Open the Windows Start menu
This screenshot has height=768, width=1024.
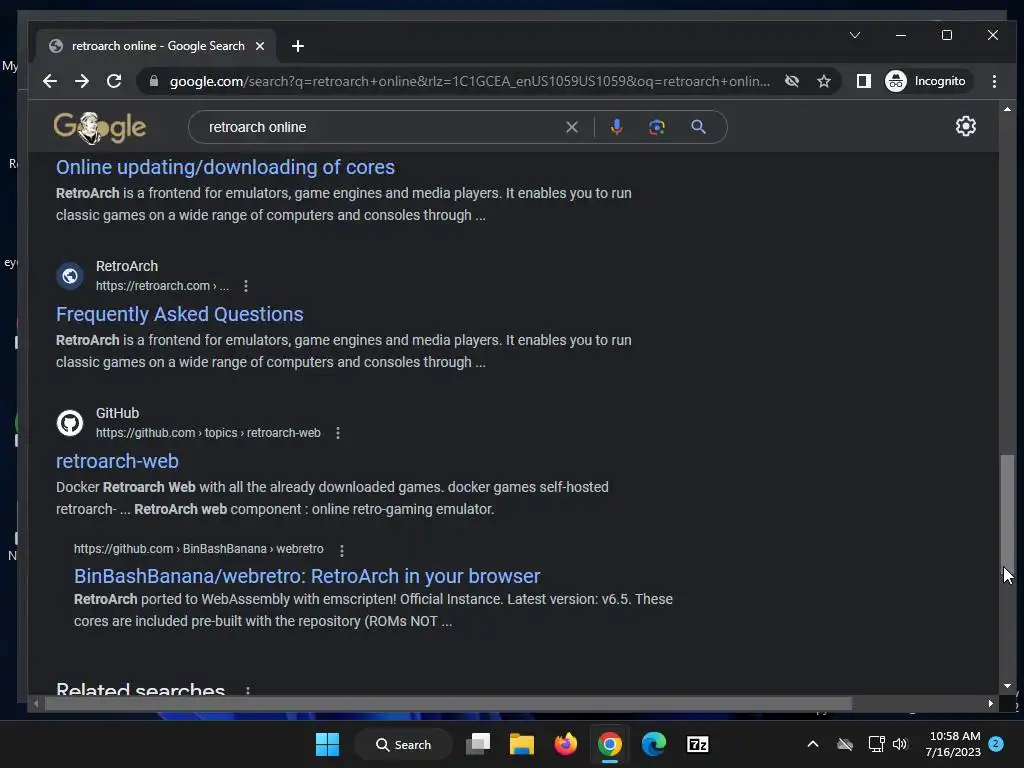(327, 744)
